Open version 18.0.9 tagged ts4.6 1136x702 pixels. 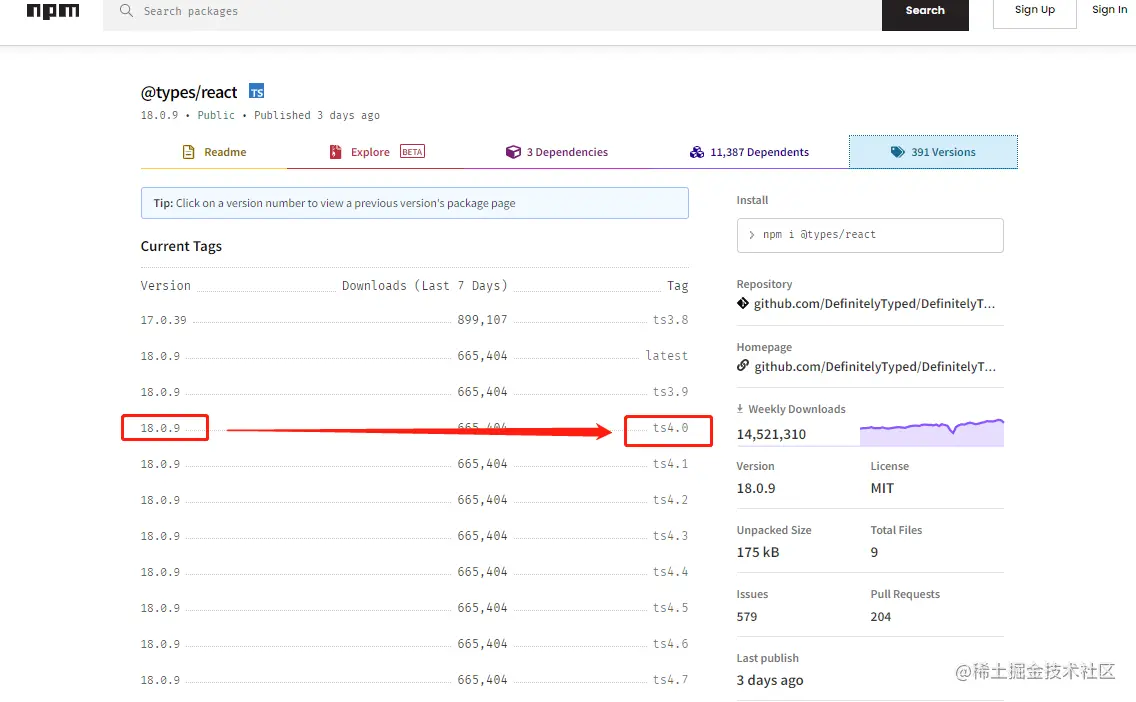click(160, 644)
